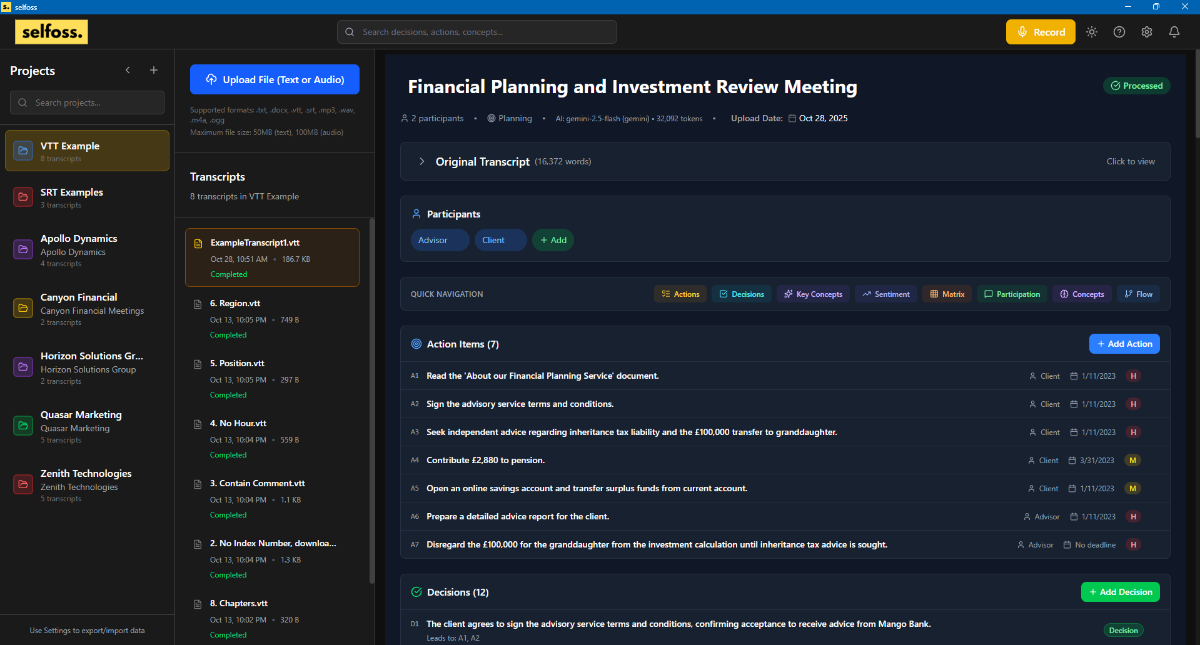Open the help question mark icon

(x=1119, y=32)
